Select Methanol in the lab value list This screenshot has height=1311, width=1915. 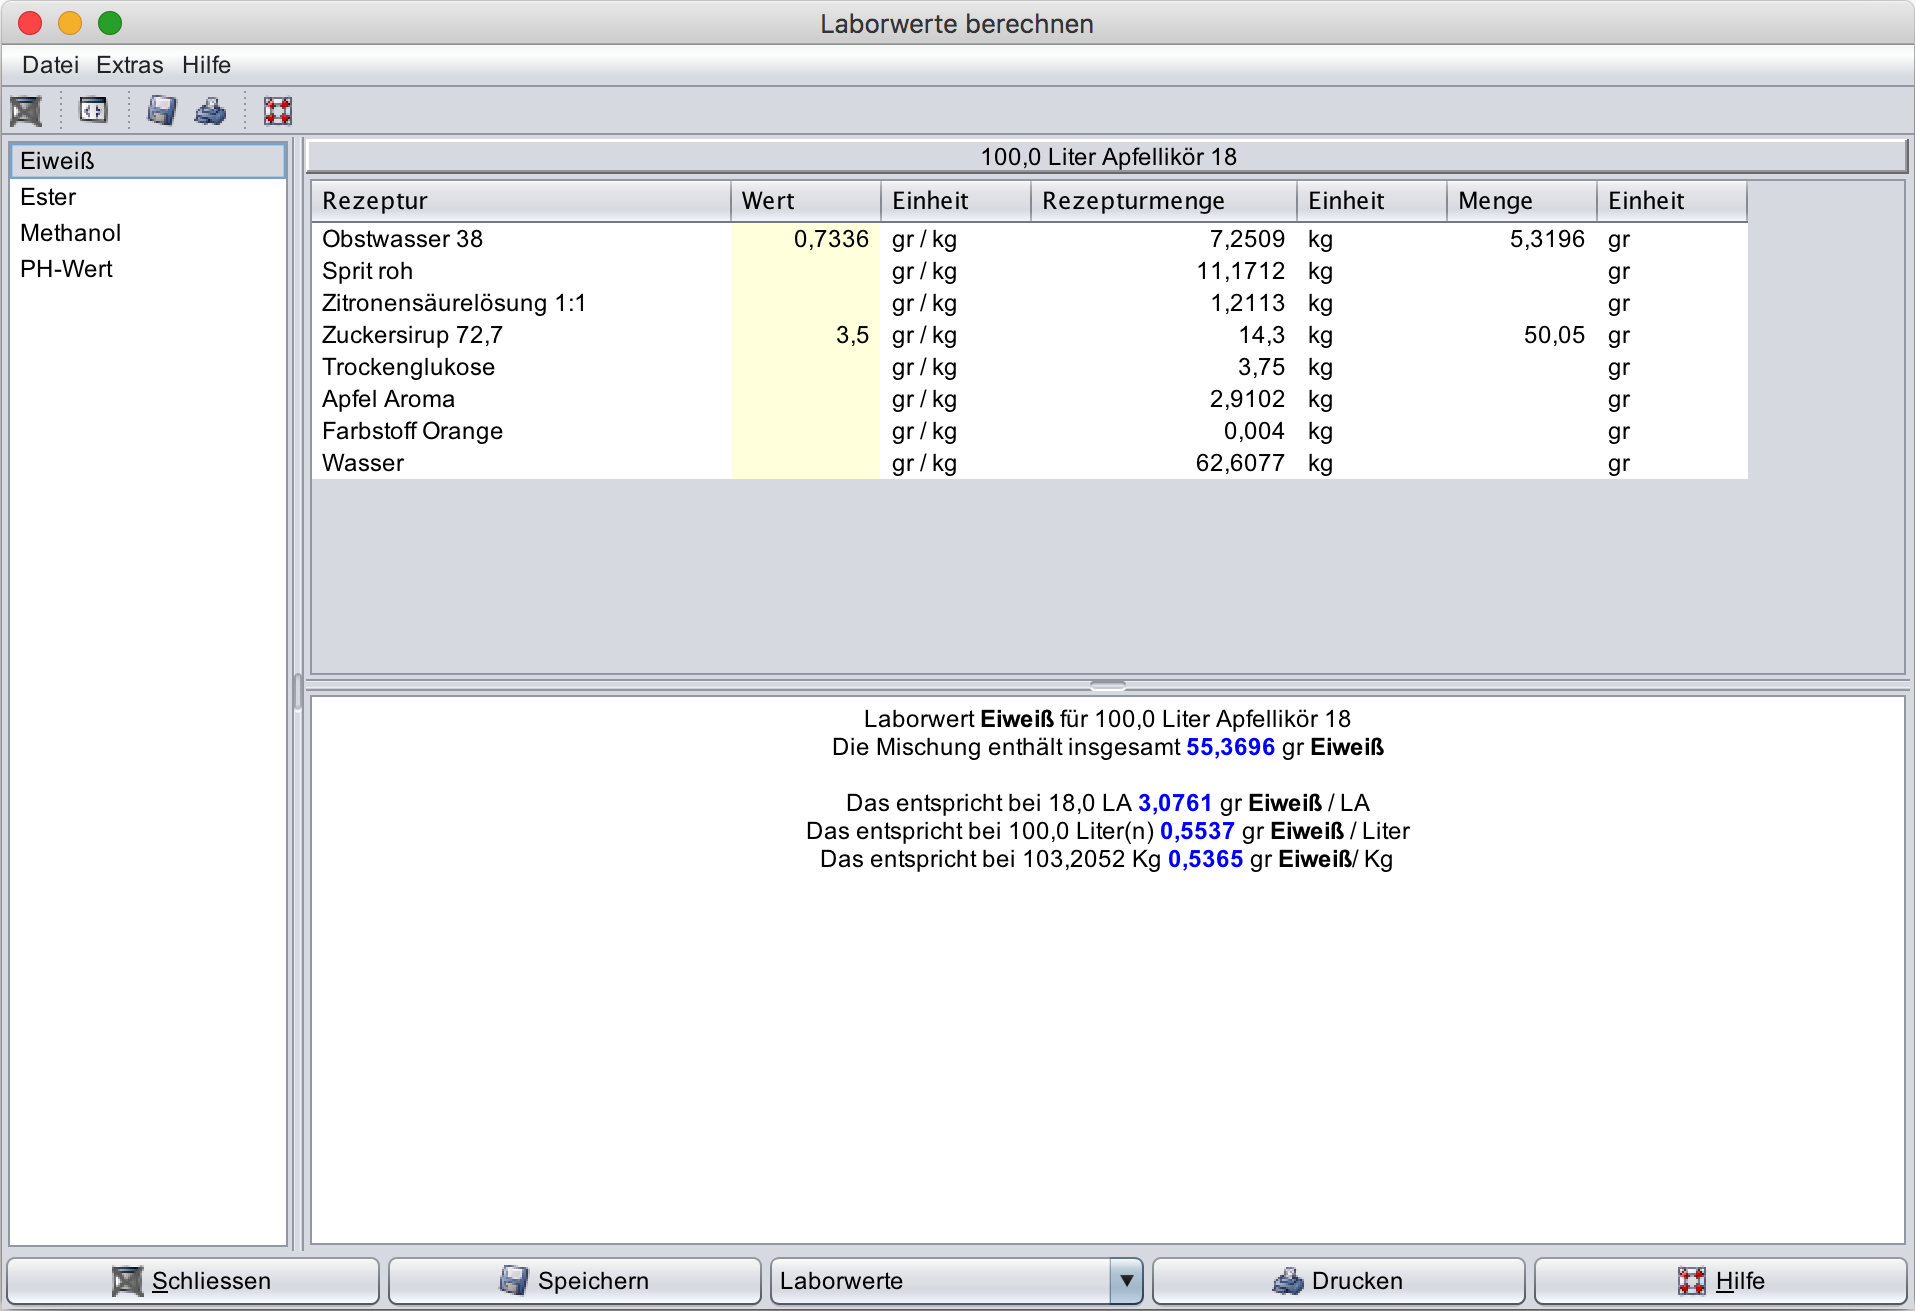70,233
